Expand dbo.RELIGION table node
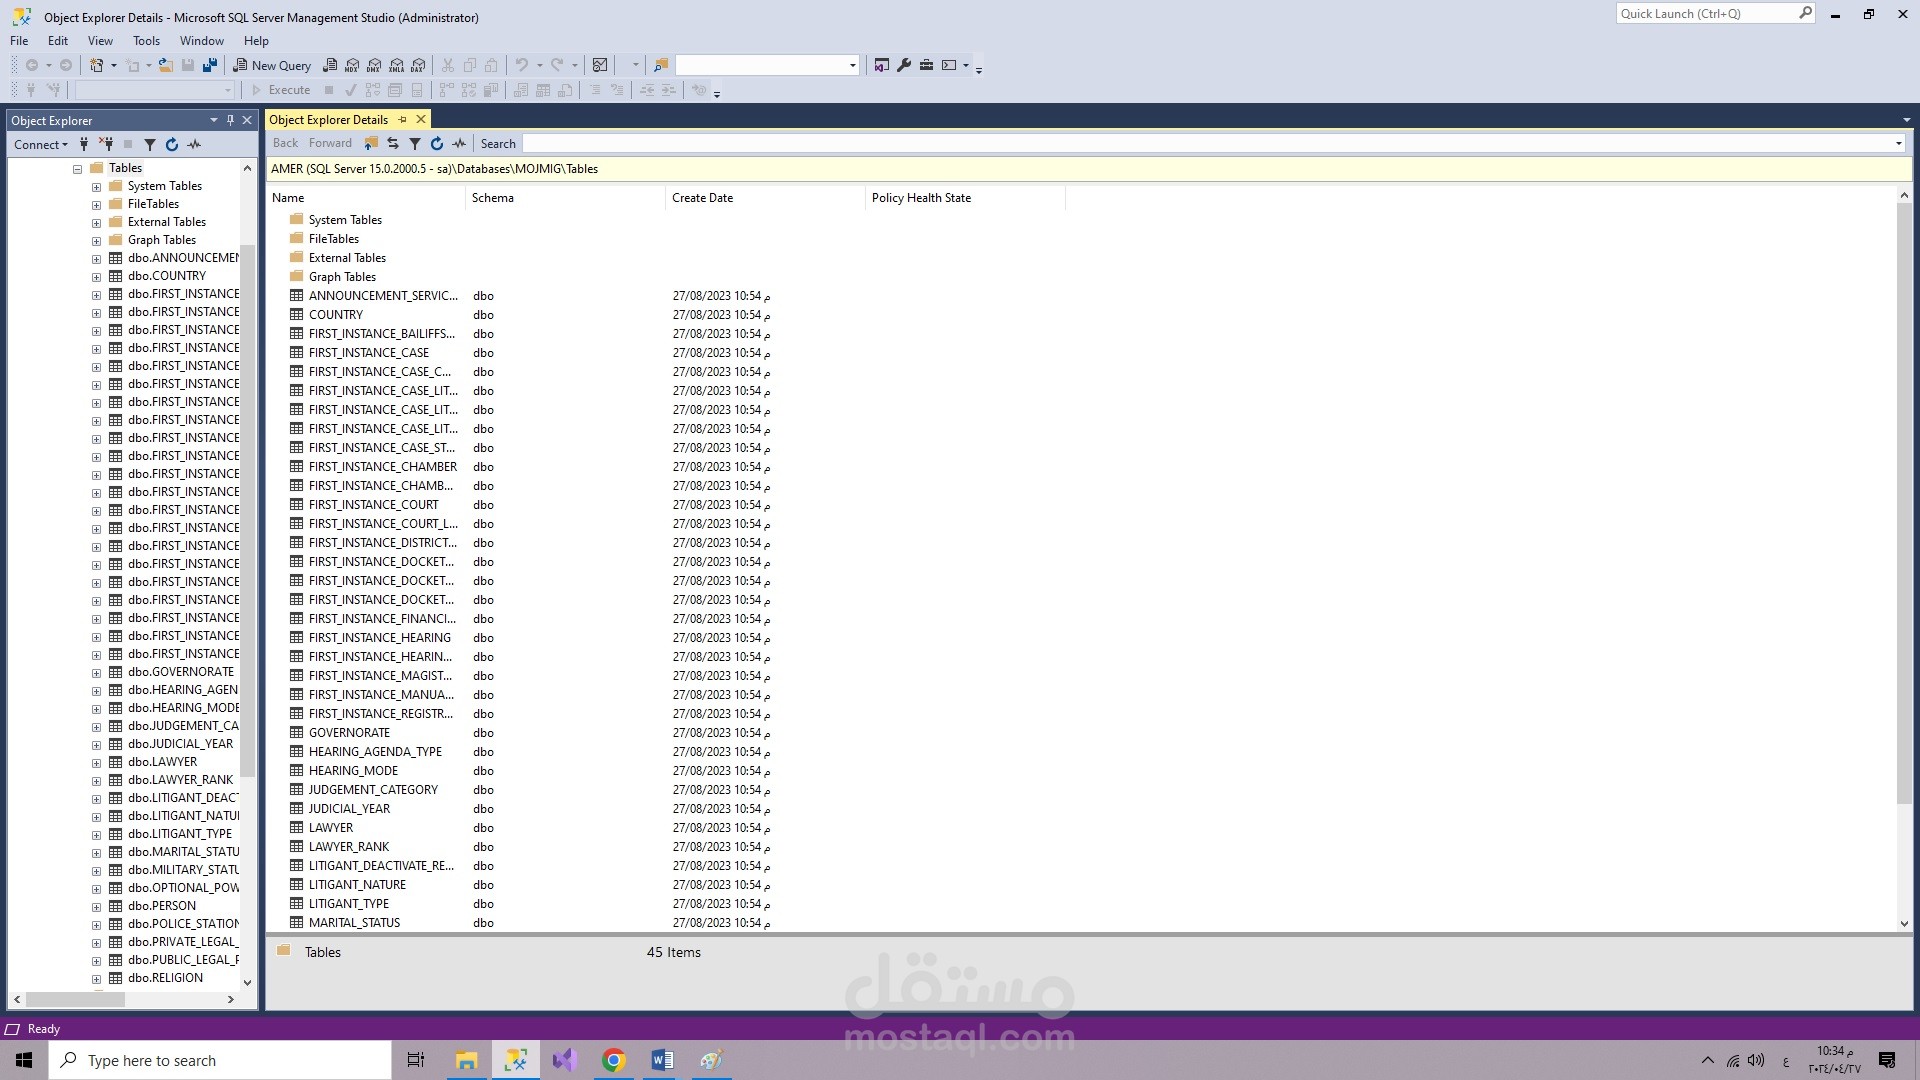The height and width of the screenshot is (1080, 1920). coord(96,978)
